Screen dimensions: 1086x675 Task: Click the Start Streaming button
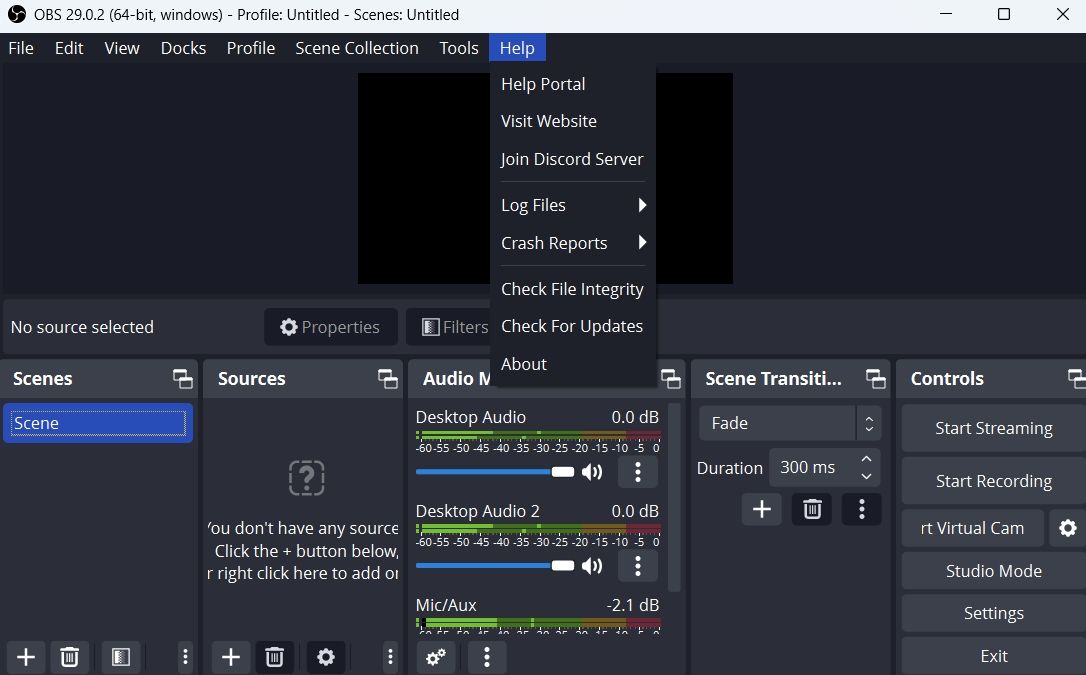993,428
